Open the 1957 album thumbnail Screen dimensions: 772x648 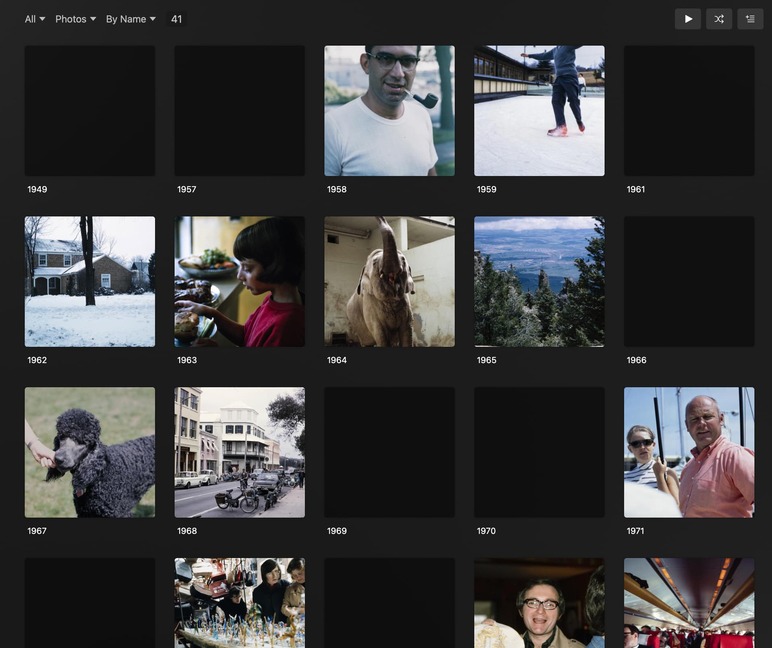click(240, 111)
